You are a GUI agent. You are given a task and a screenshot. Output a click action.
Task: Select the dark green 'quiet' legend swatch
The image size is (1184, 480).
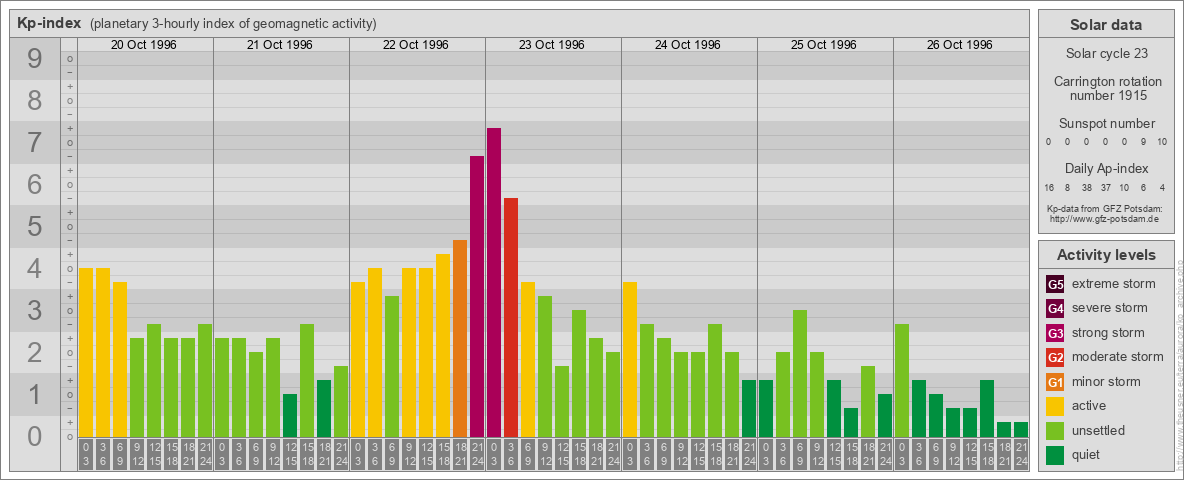(1056, 455)
